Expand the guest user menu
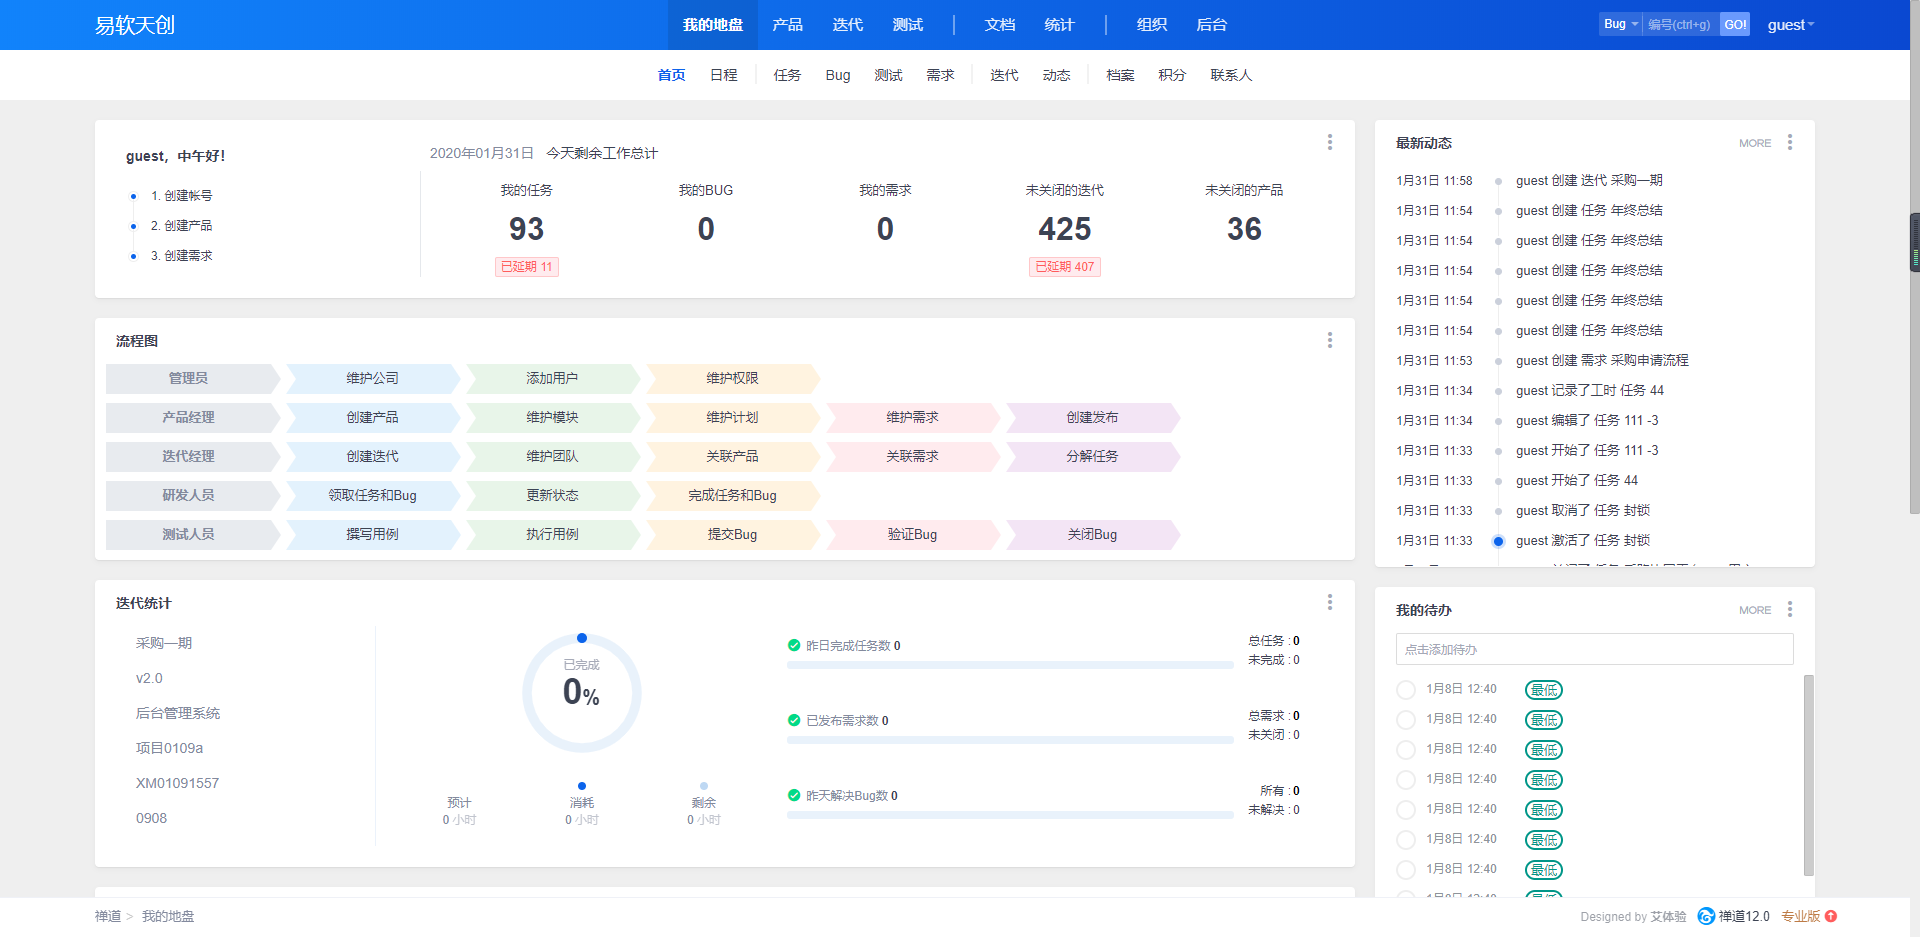This screenshot has width=1920, height=937. 1790,25
